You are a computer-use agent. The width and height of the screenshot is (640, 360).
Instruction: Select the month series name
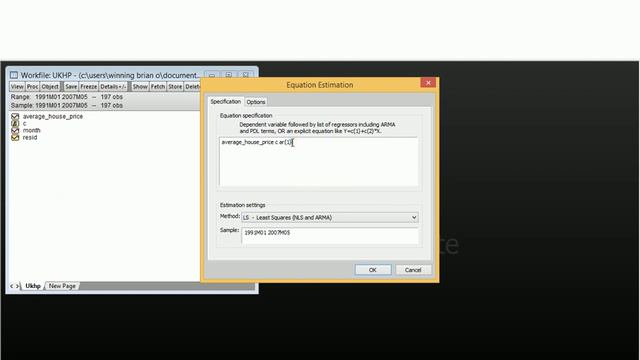(x=31, y=130)
